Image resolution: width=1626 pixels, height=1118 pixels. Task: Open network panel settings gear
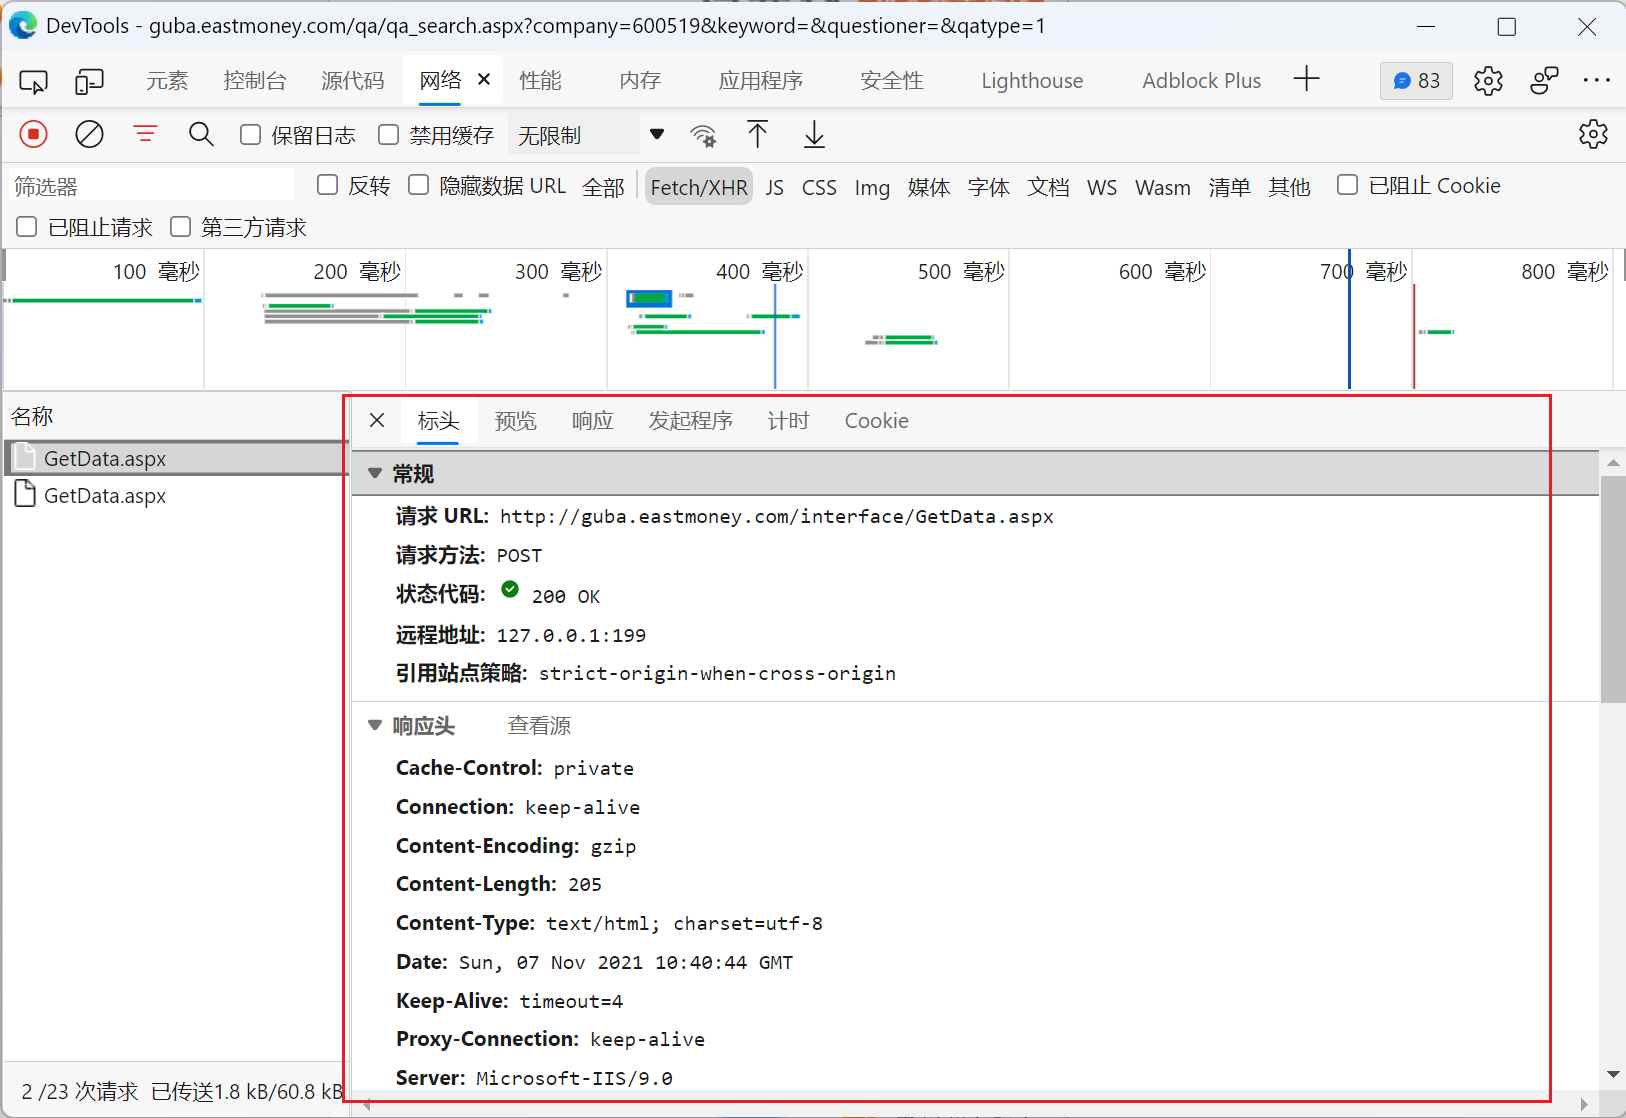[1593, 134]
